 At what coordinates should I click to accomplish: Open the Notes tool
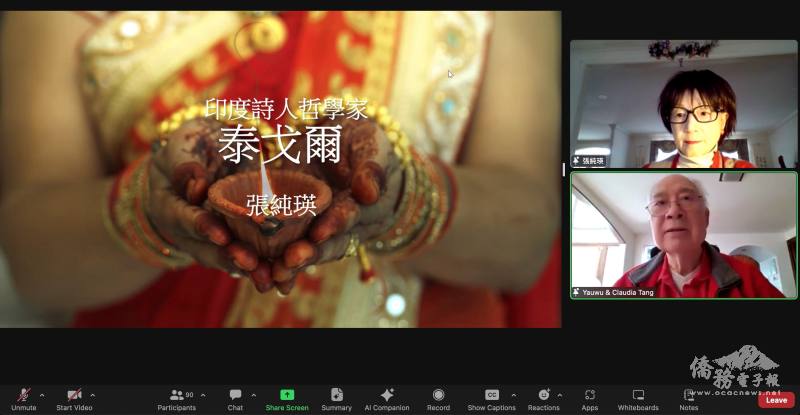[x=688, y=396]
